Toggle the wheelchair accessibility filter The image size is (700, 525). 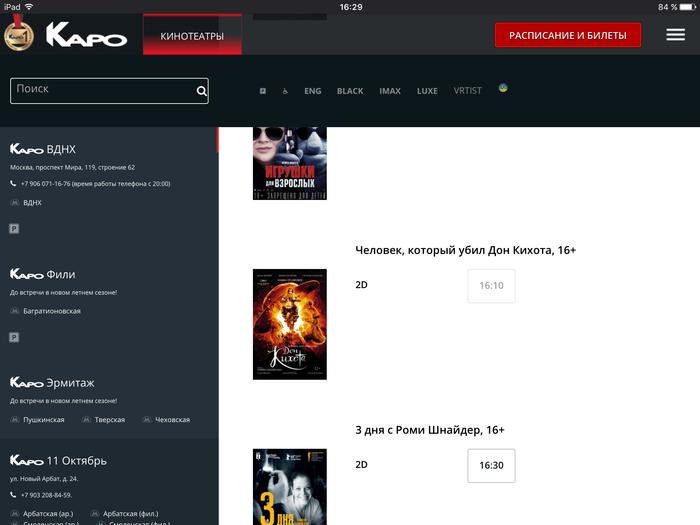tap(284, 91)
